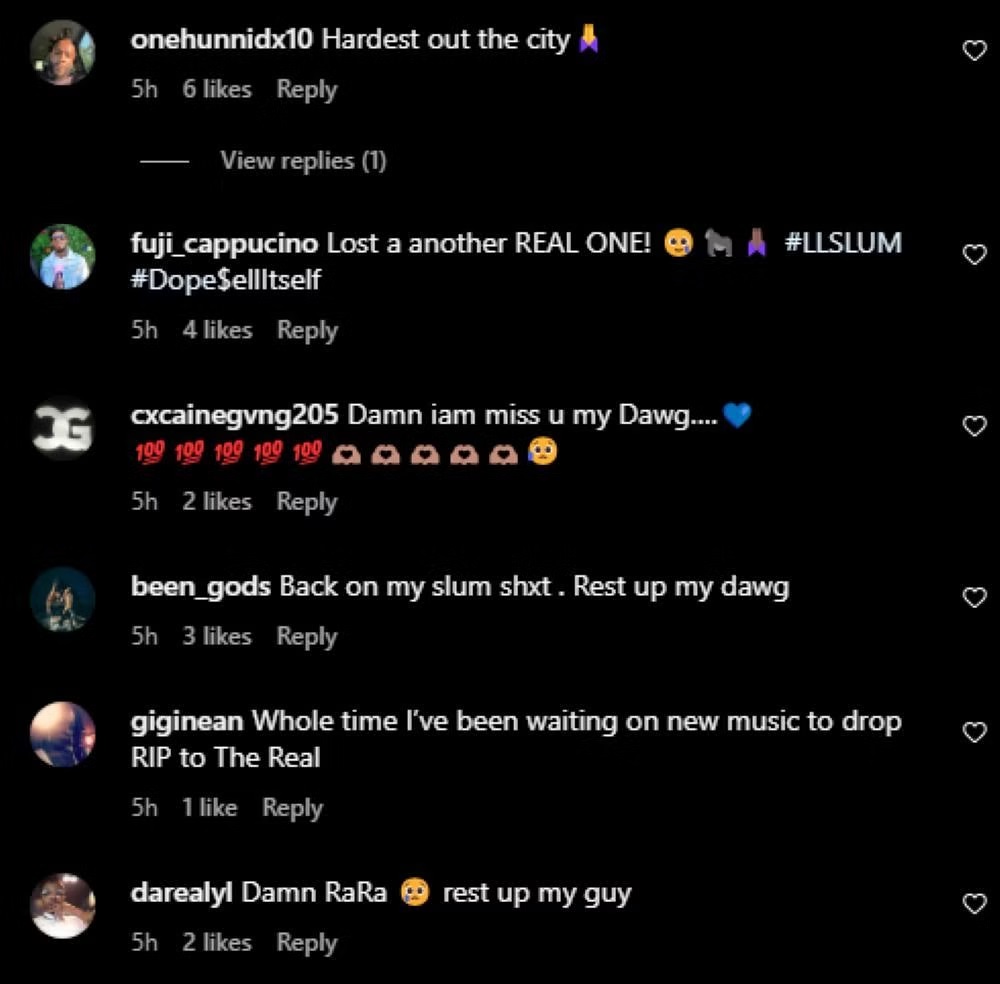Open the cxcainegvng205 avatar

62,428
